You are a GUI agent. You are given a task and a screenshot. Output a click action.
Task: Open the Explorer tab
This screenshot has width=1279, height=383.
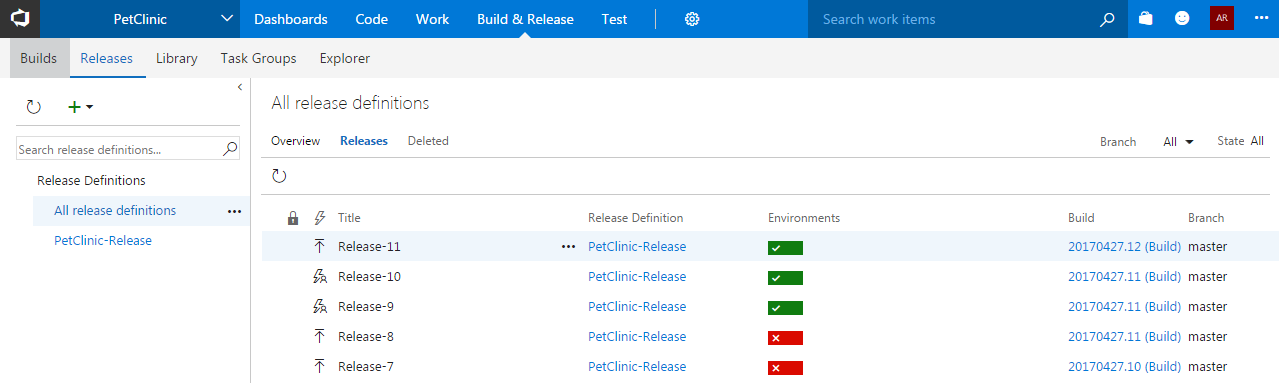[345, 58]
